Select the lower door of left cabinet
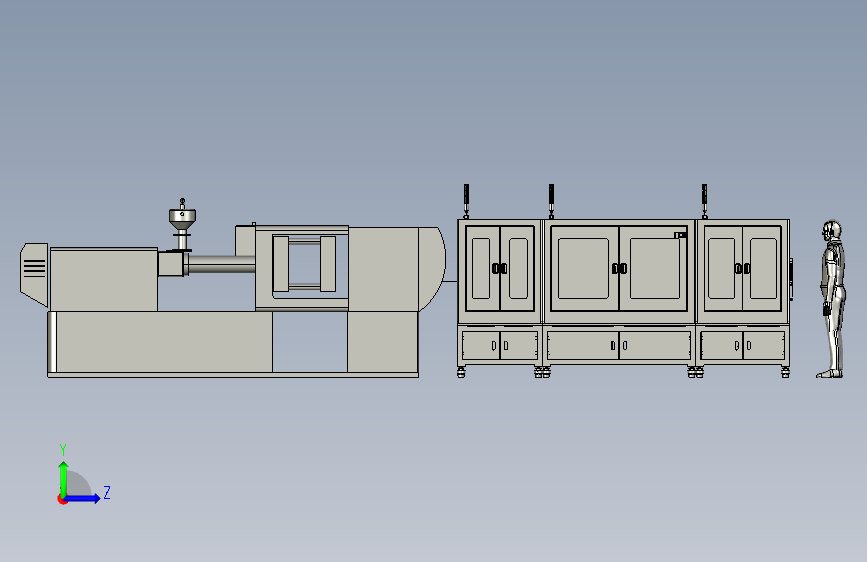The image size is (867, 562). pyautogui.click(x=500, y=345)
